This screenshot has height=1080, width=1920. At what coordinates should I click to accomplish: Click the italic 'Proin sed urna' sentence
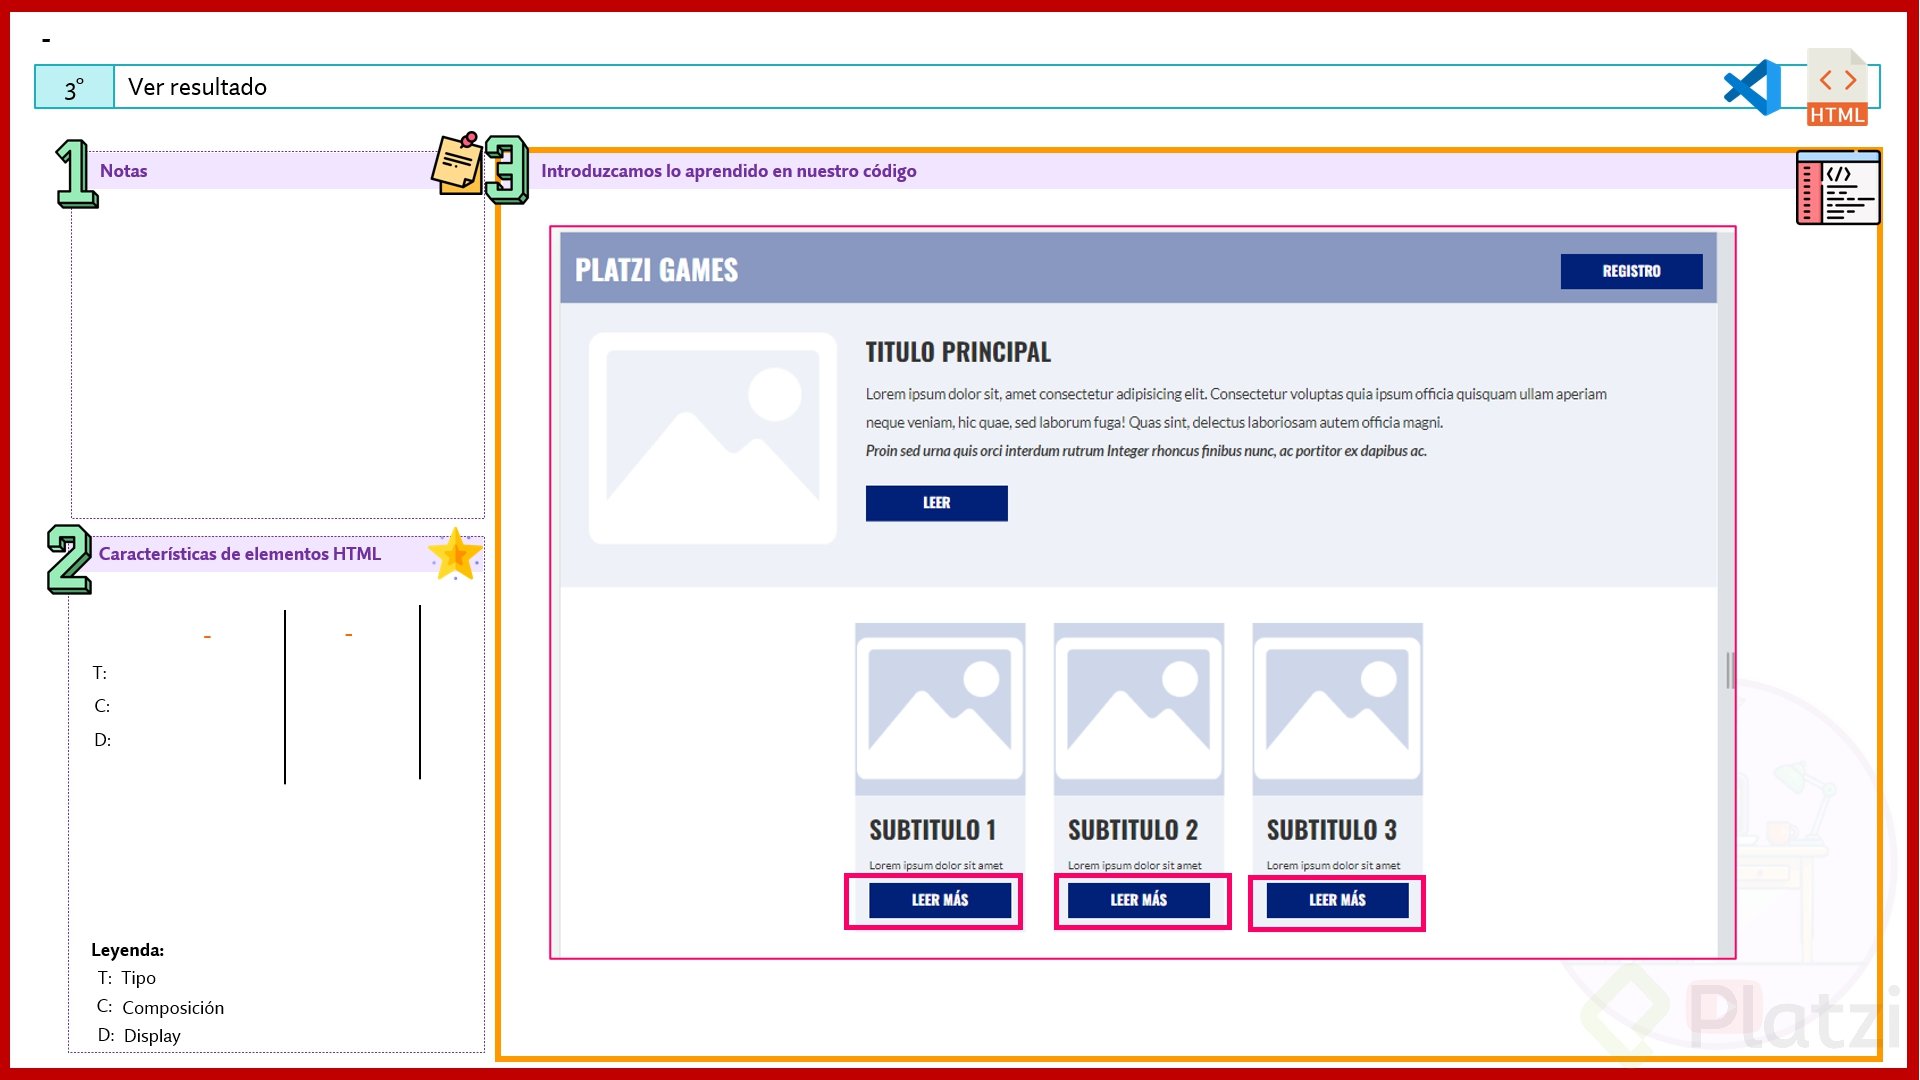coord(1146,451)
